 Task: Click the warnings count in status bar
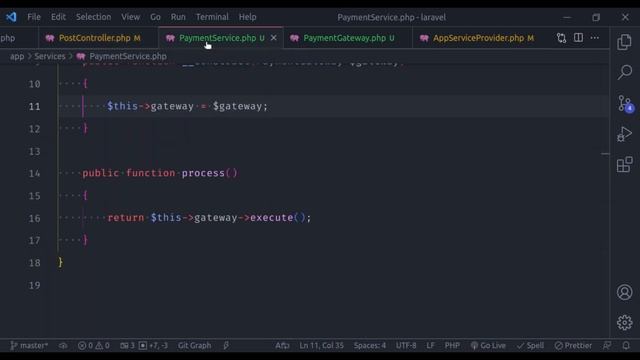[x=102, y=345]
